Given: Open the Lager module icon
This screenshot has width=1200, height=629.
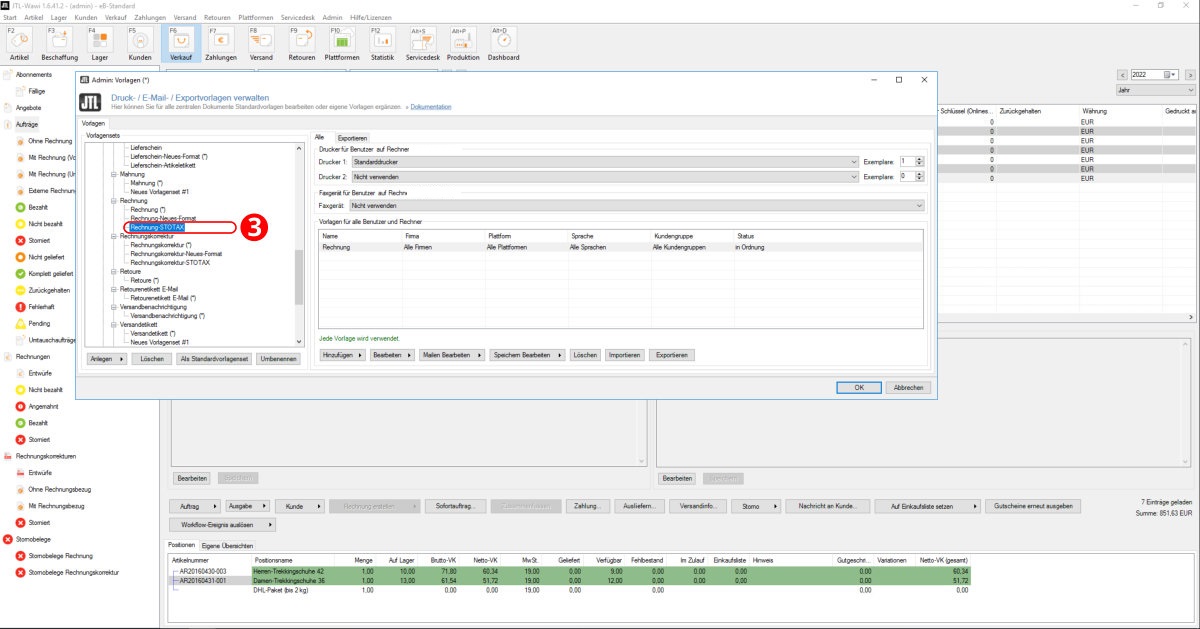Looking at the screenshot, I should (99, 42).
